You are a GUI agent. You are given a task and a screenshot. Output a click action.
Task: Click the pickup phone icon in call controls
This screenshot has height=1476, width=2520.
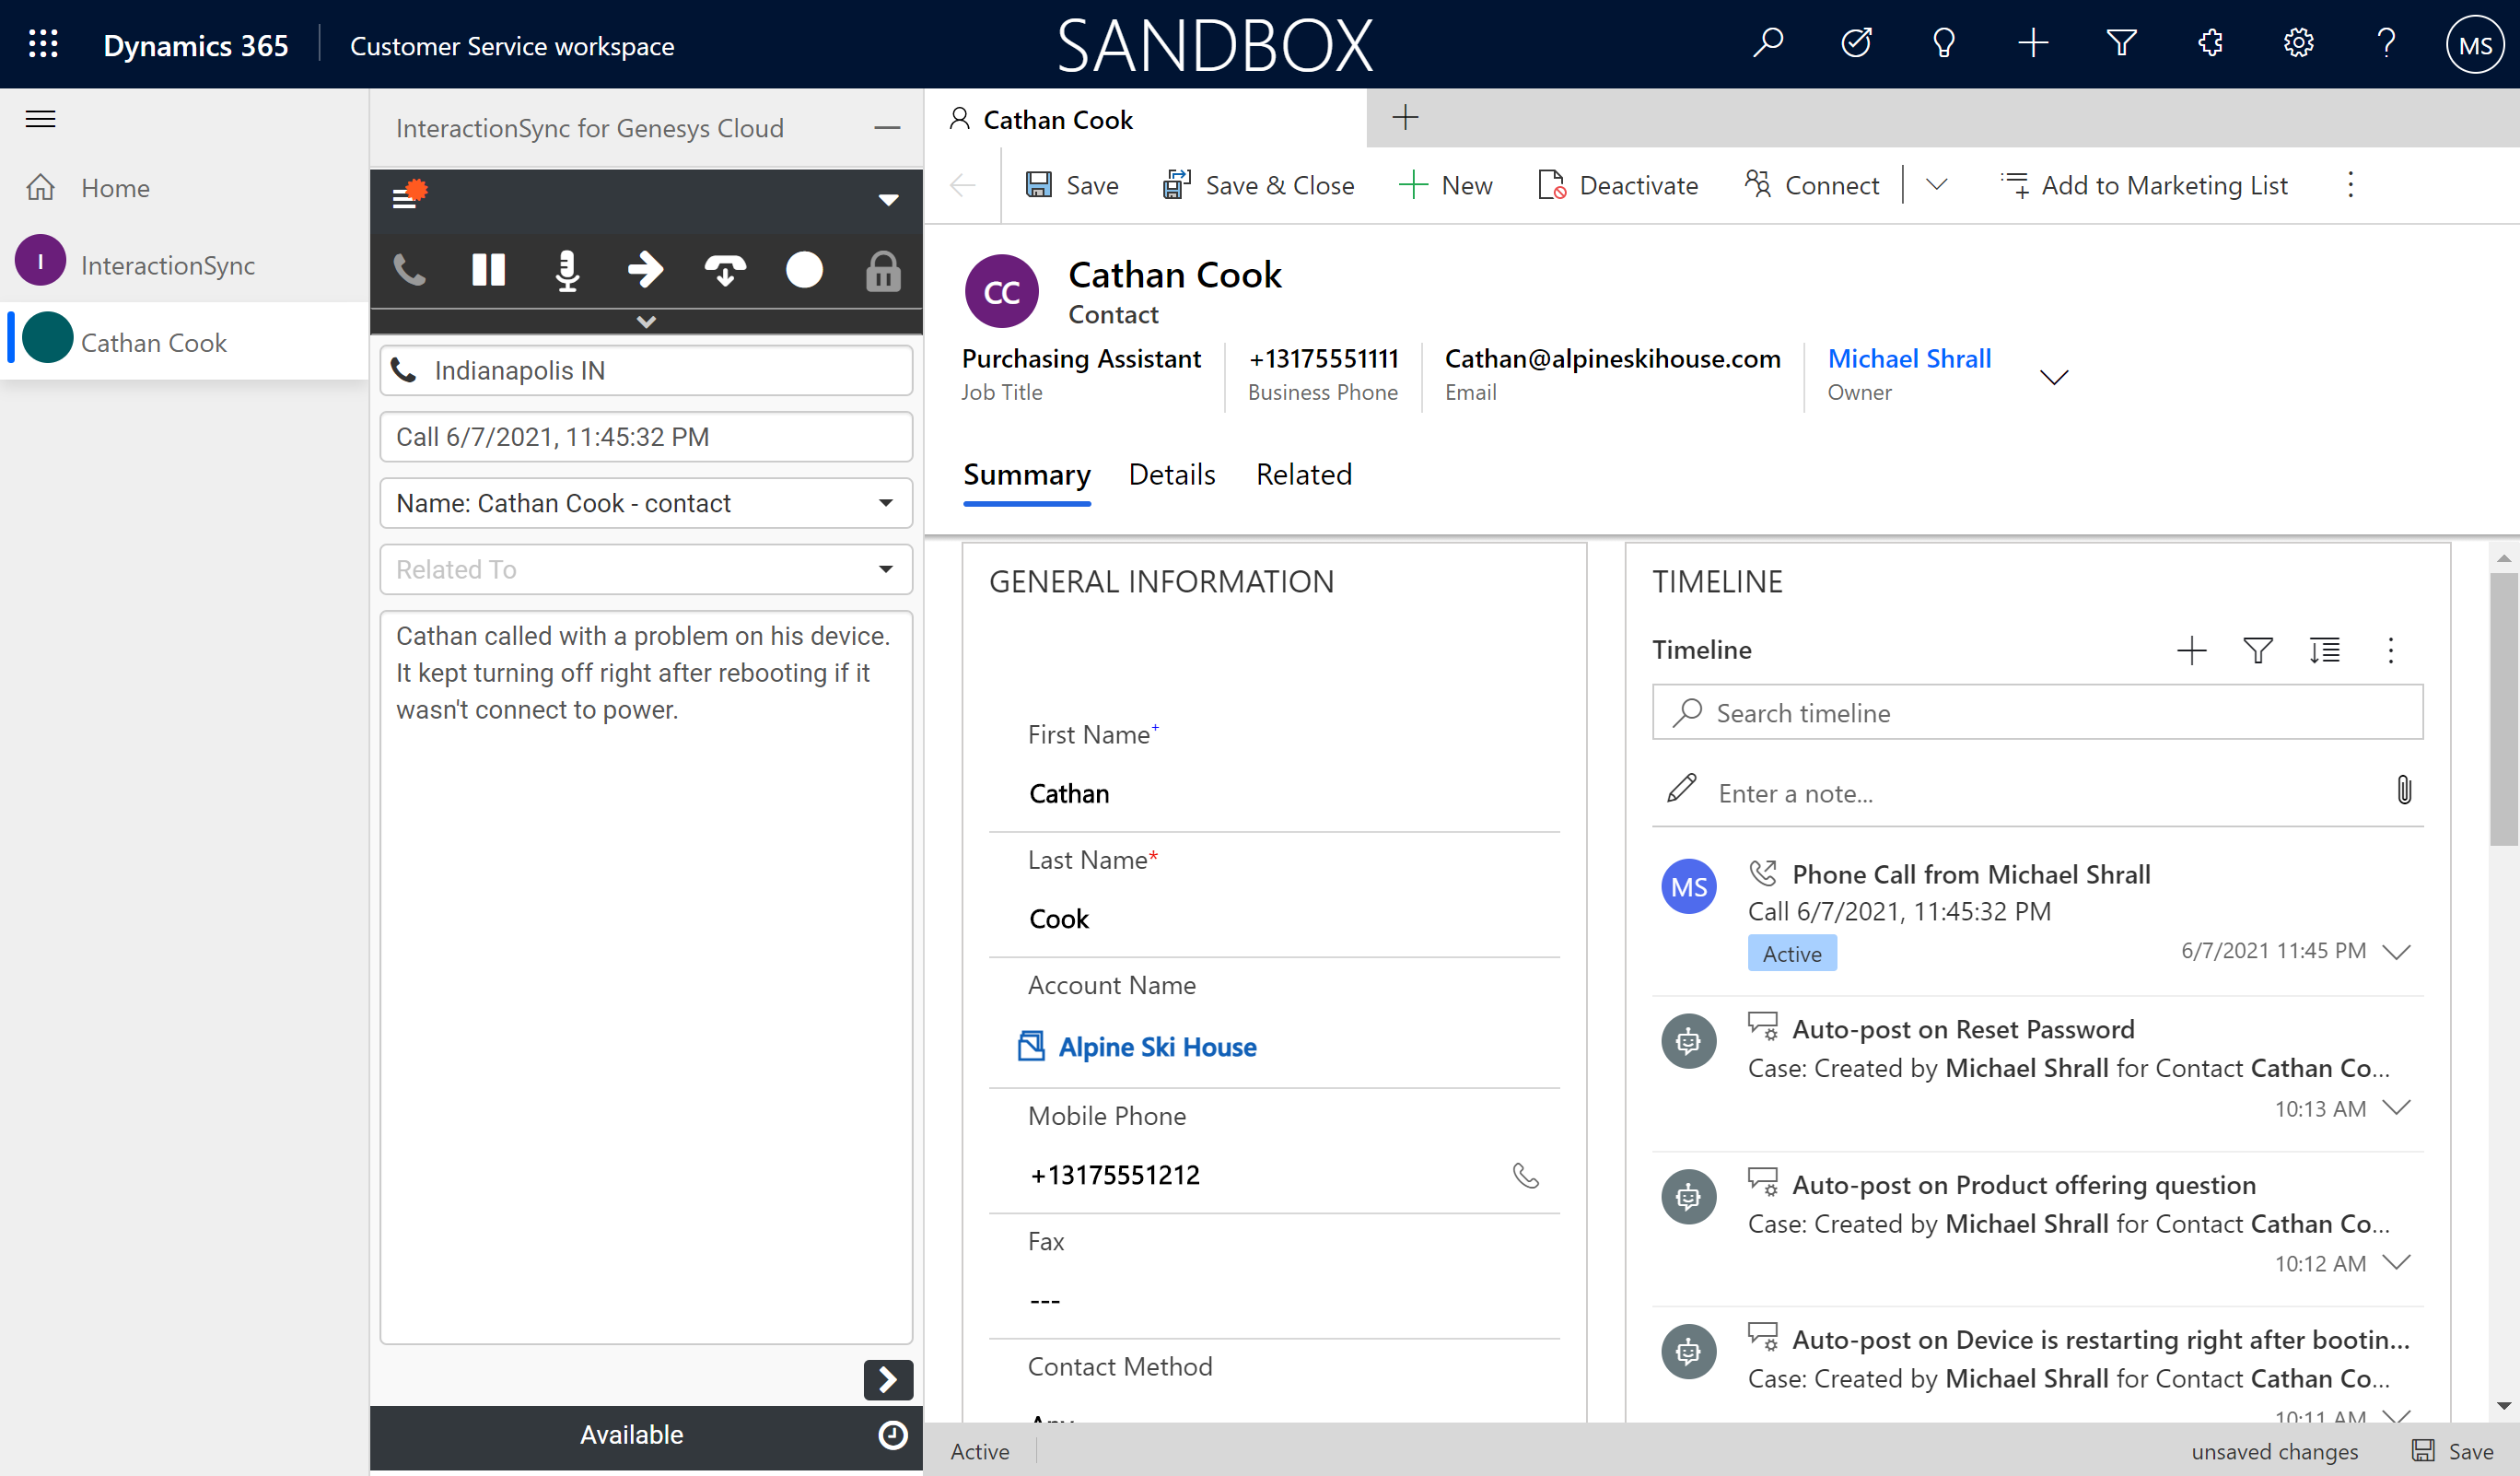[409, 270]
